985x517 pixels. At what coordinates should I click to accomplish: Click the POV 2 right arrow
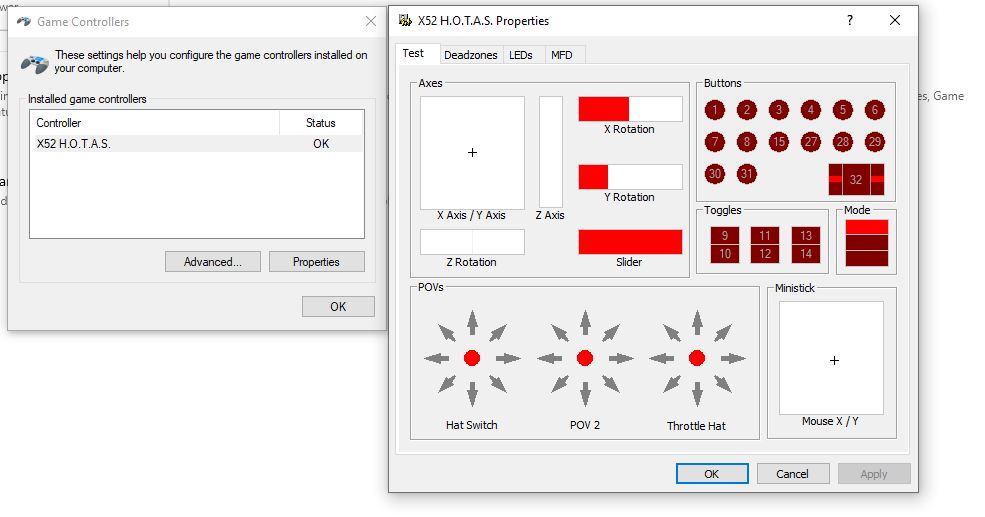pyautogui.click(x=621, y=358)
